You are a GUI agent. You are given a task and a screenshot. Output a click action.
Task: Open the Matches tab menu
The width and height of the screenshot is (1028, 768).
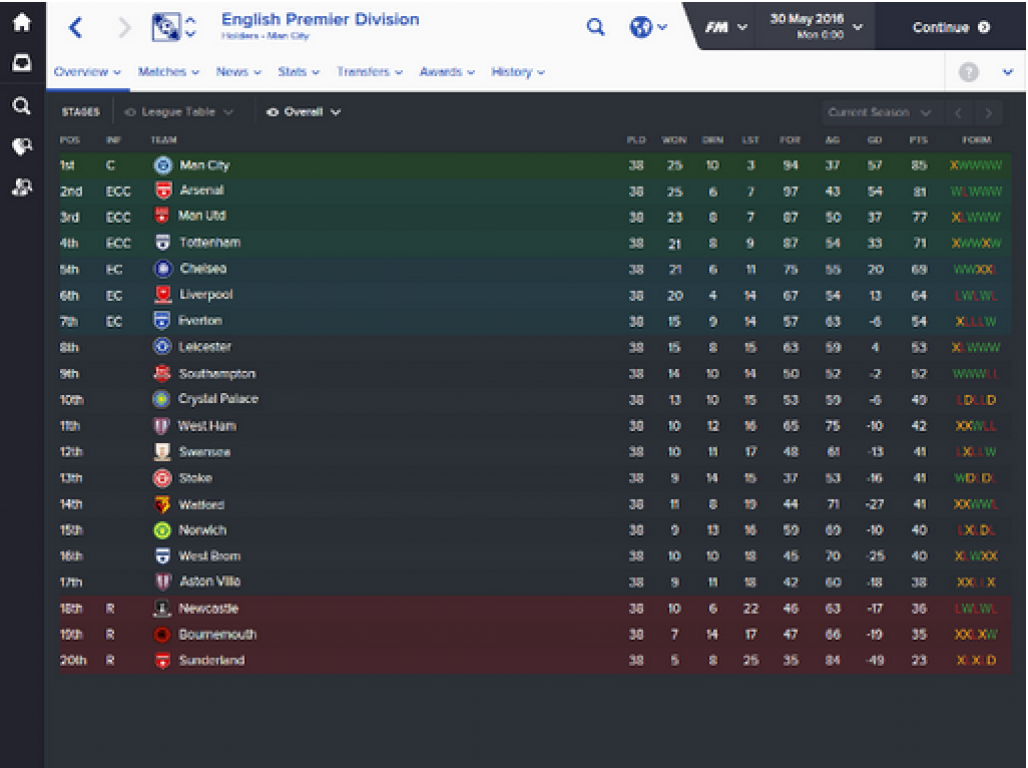click(168, 71)
